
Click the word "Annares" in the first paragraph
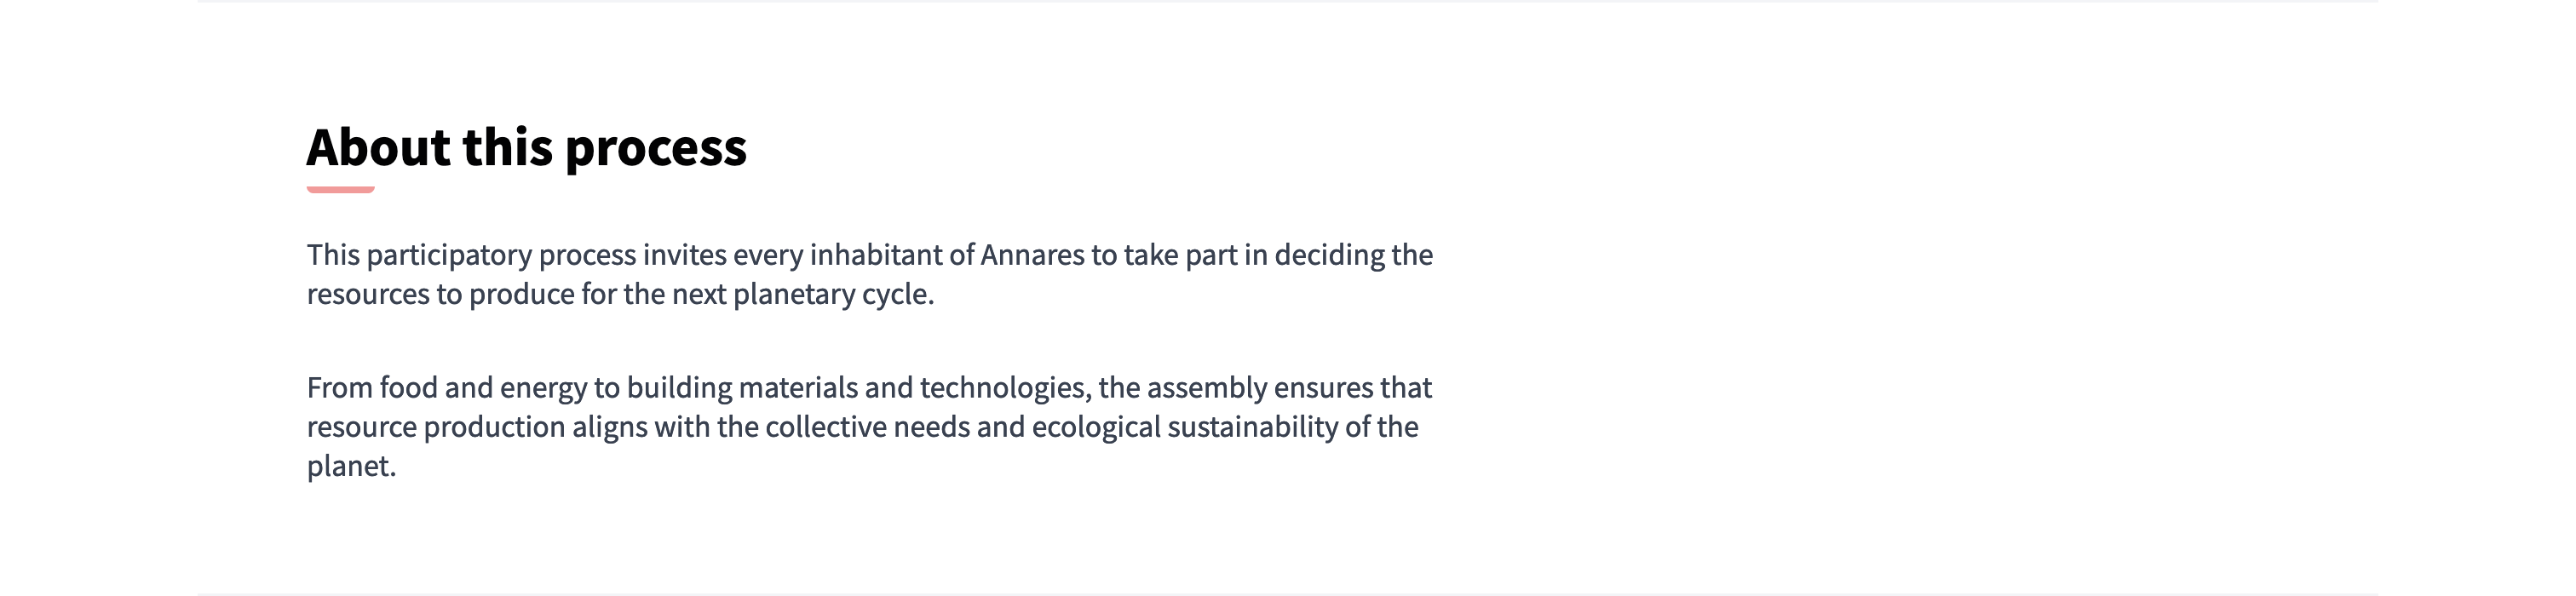coord(1032,255)
